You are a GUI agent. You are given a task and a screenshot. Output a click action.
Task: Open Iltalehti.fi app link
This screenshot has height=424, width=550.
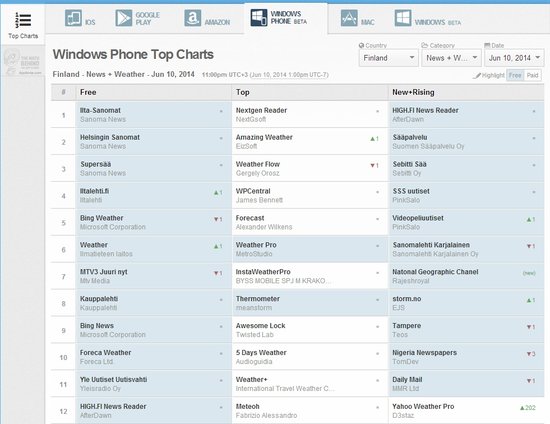94,191
